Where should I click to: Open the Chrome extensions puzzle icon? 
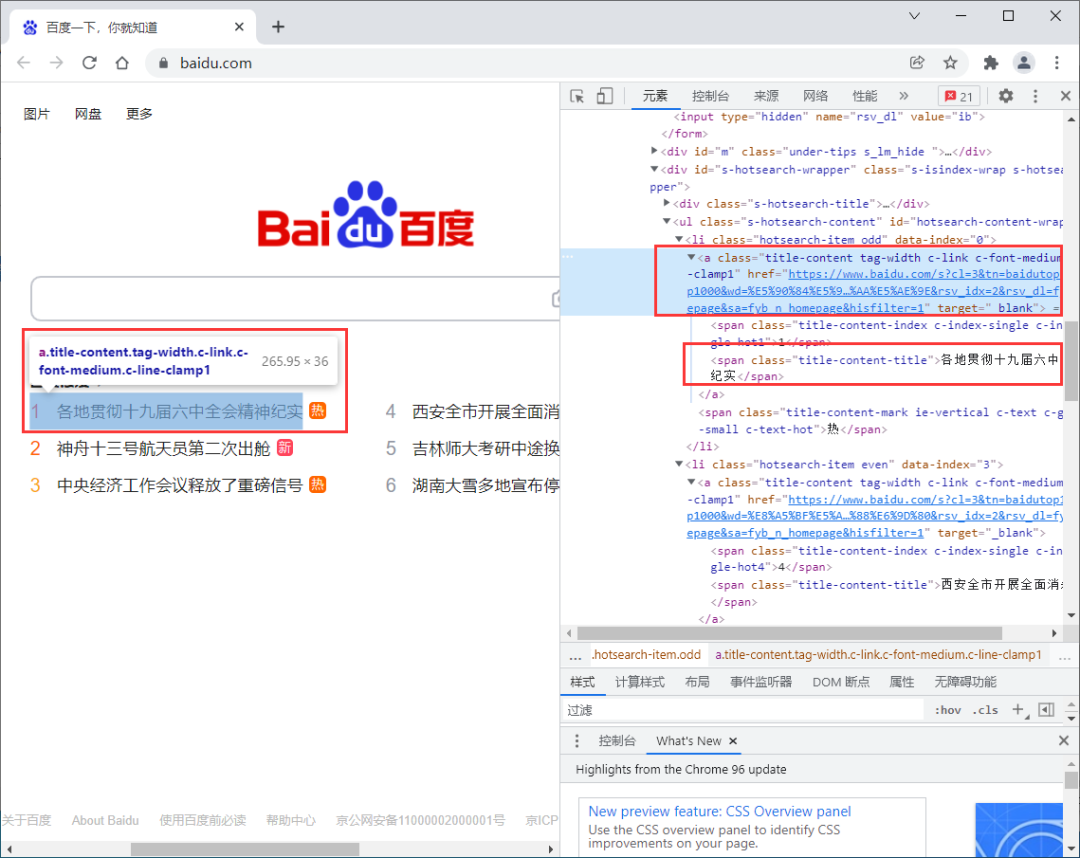point(990,63)
